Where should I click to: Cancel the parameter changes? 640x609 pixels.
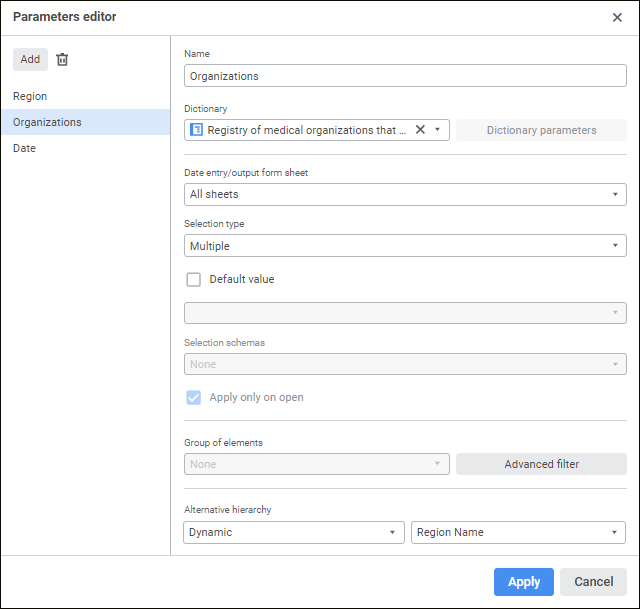(x=593, y=582)
